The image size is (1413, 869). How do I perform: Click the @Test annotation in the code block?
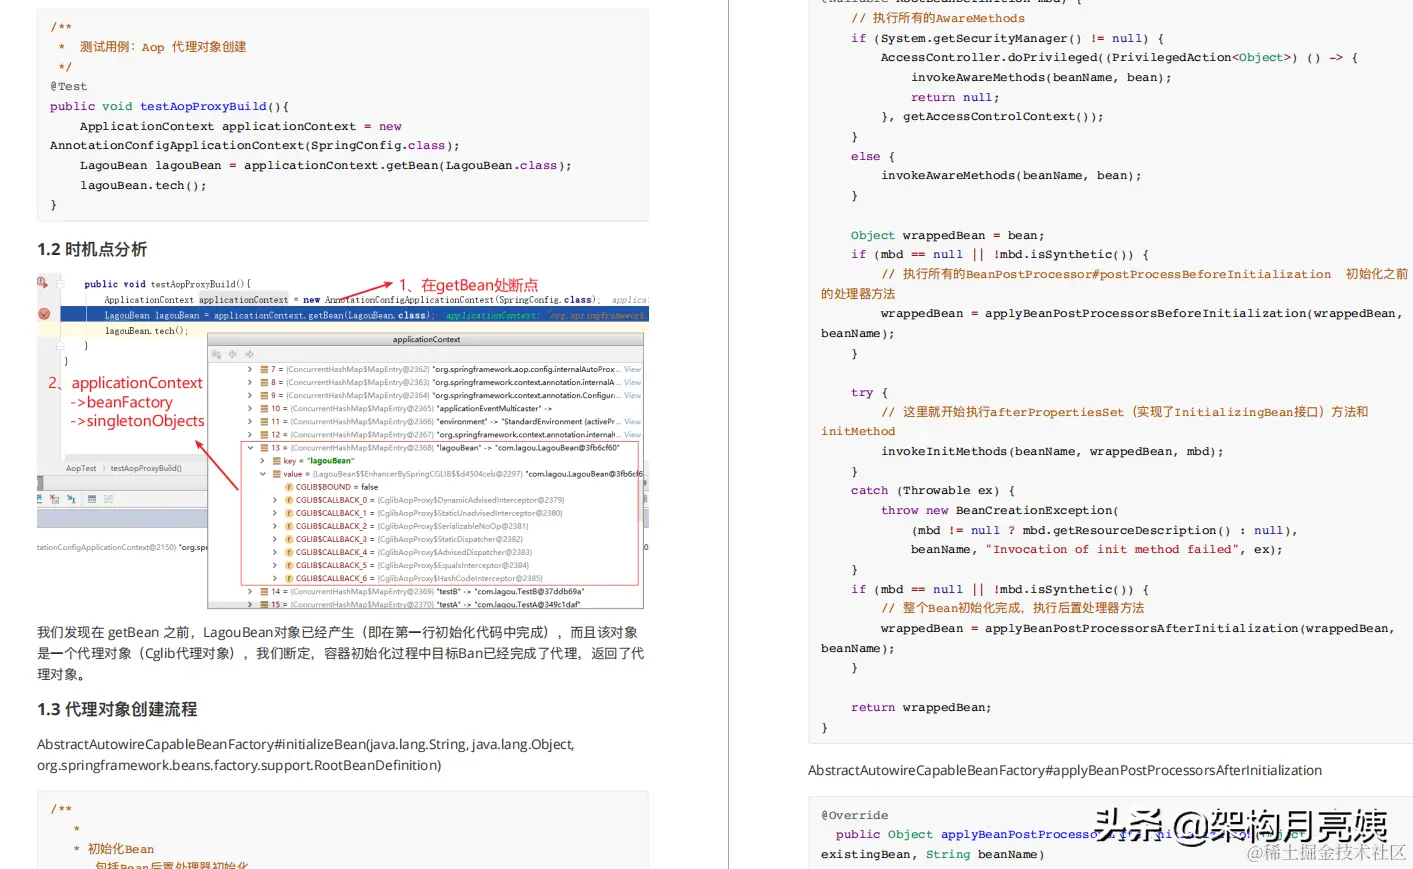point(69,86)
